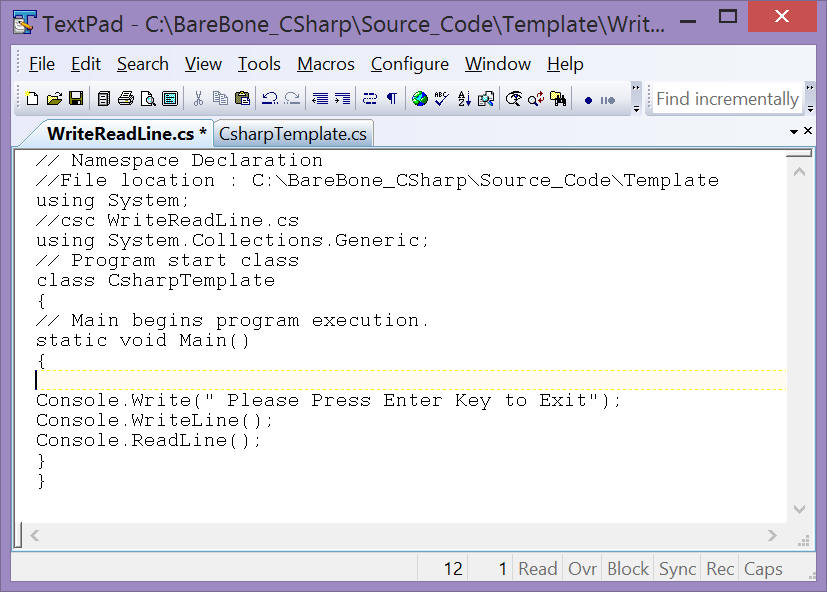Expand the main toolbar overflow chevron

(x=636, y=98)
